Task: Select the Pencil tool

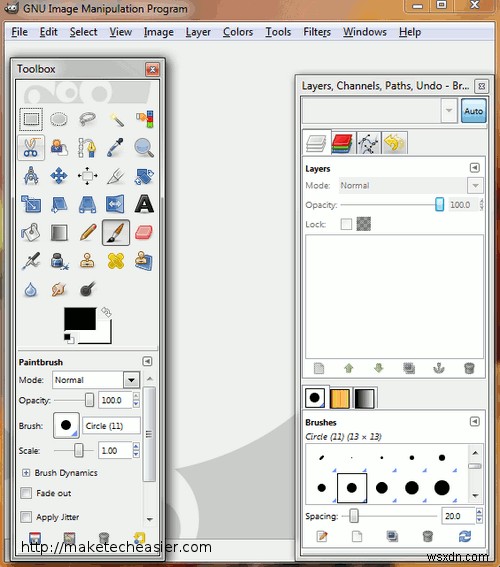Action: tap(87, 233)
